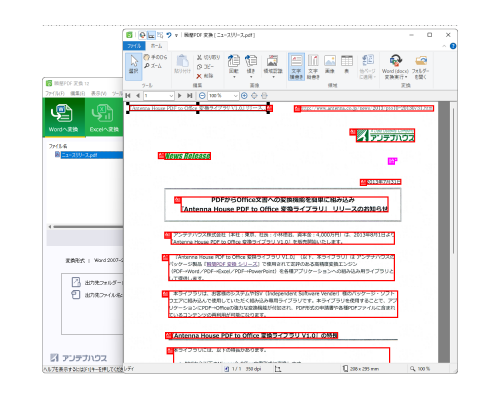Click the Excelへ変換 button in back window
Image resolution: width=500 pixels, height=400 pixels.
pyautogui.click(x=104, y=117)
